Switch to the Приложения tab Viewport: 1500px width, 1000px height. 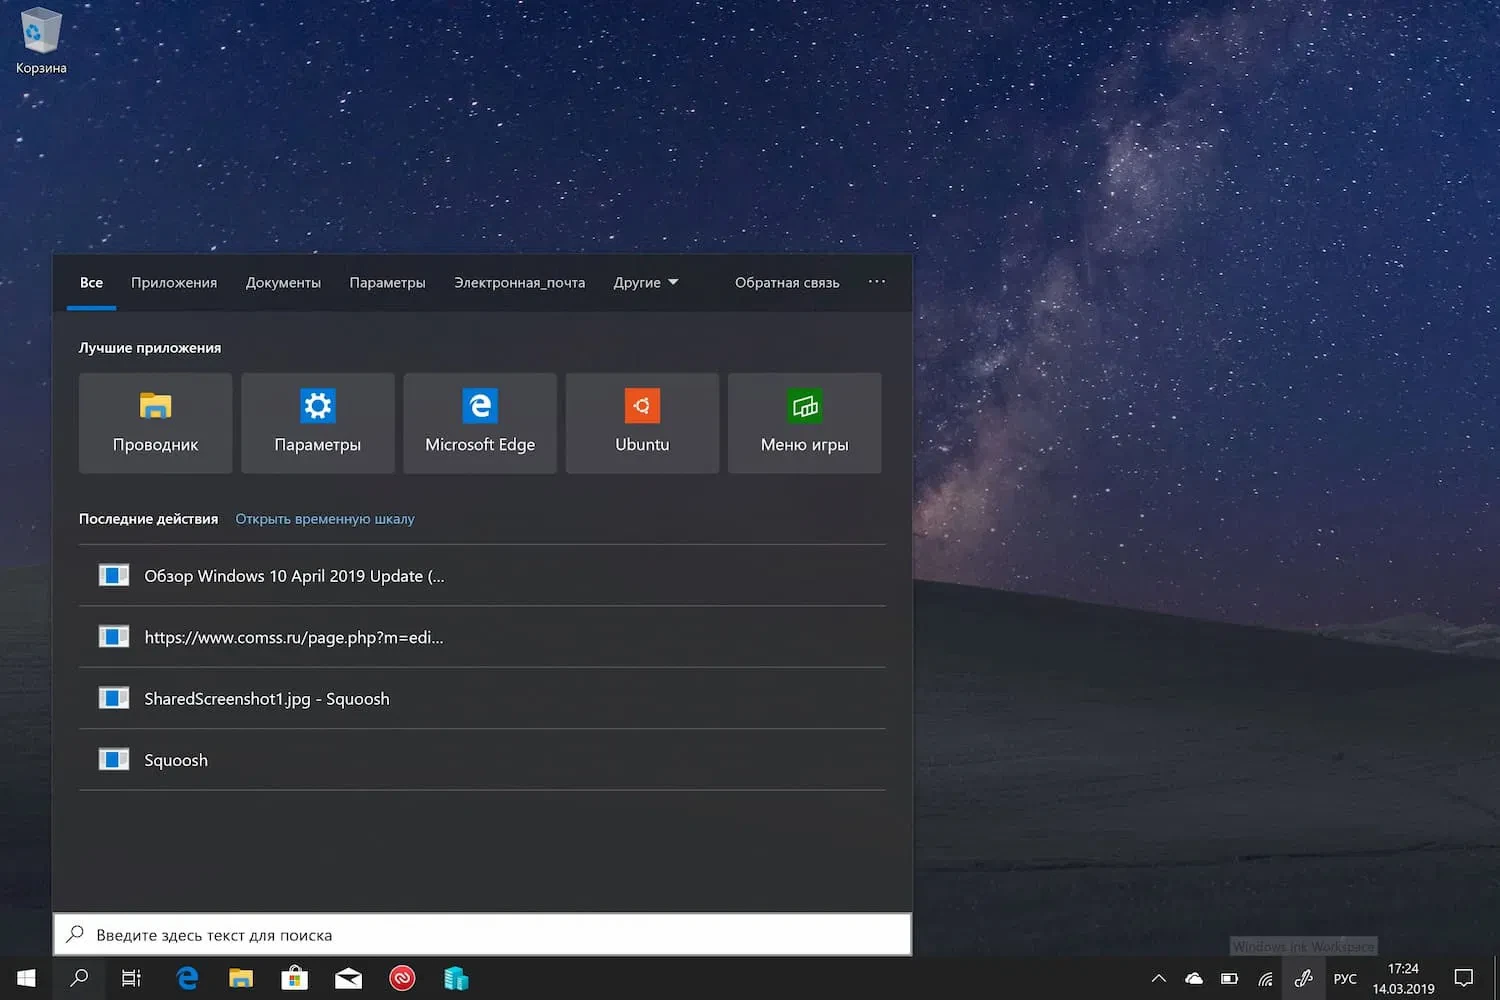[174, 283]
